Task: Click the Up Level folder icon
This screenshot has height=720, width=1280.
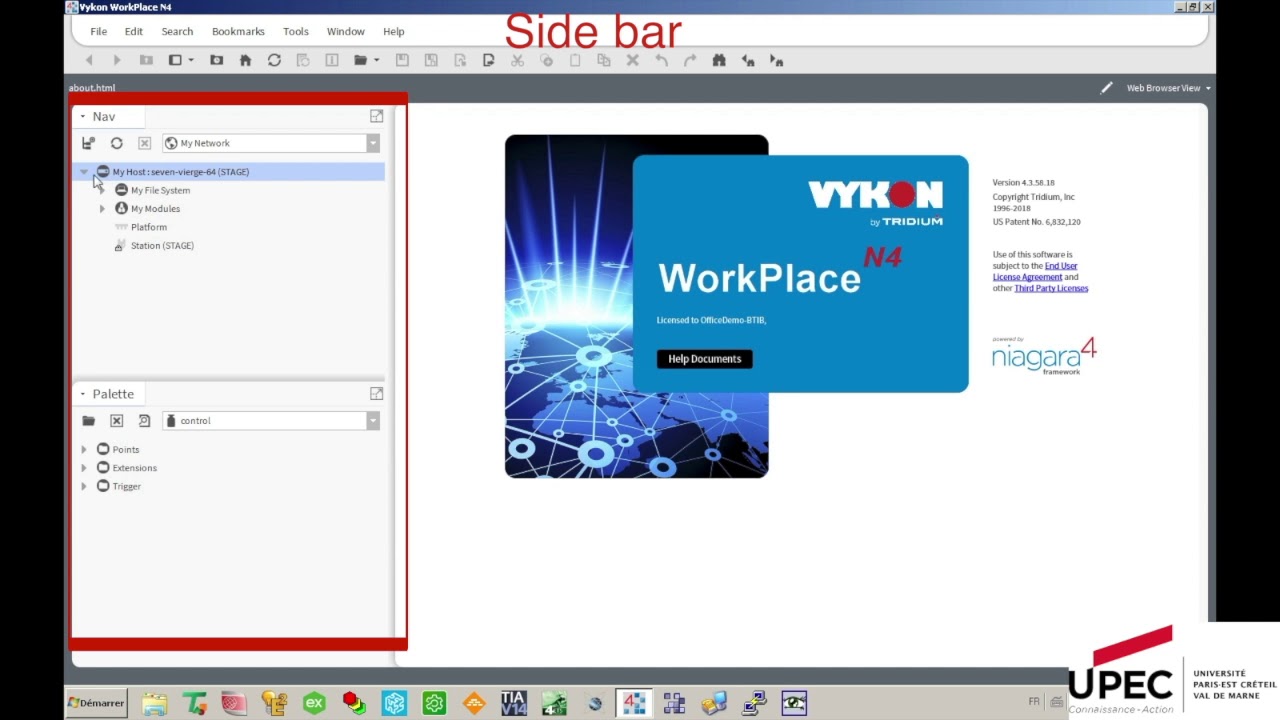Action: (146, 61)
